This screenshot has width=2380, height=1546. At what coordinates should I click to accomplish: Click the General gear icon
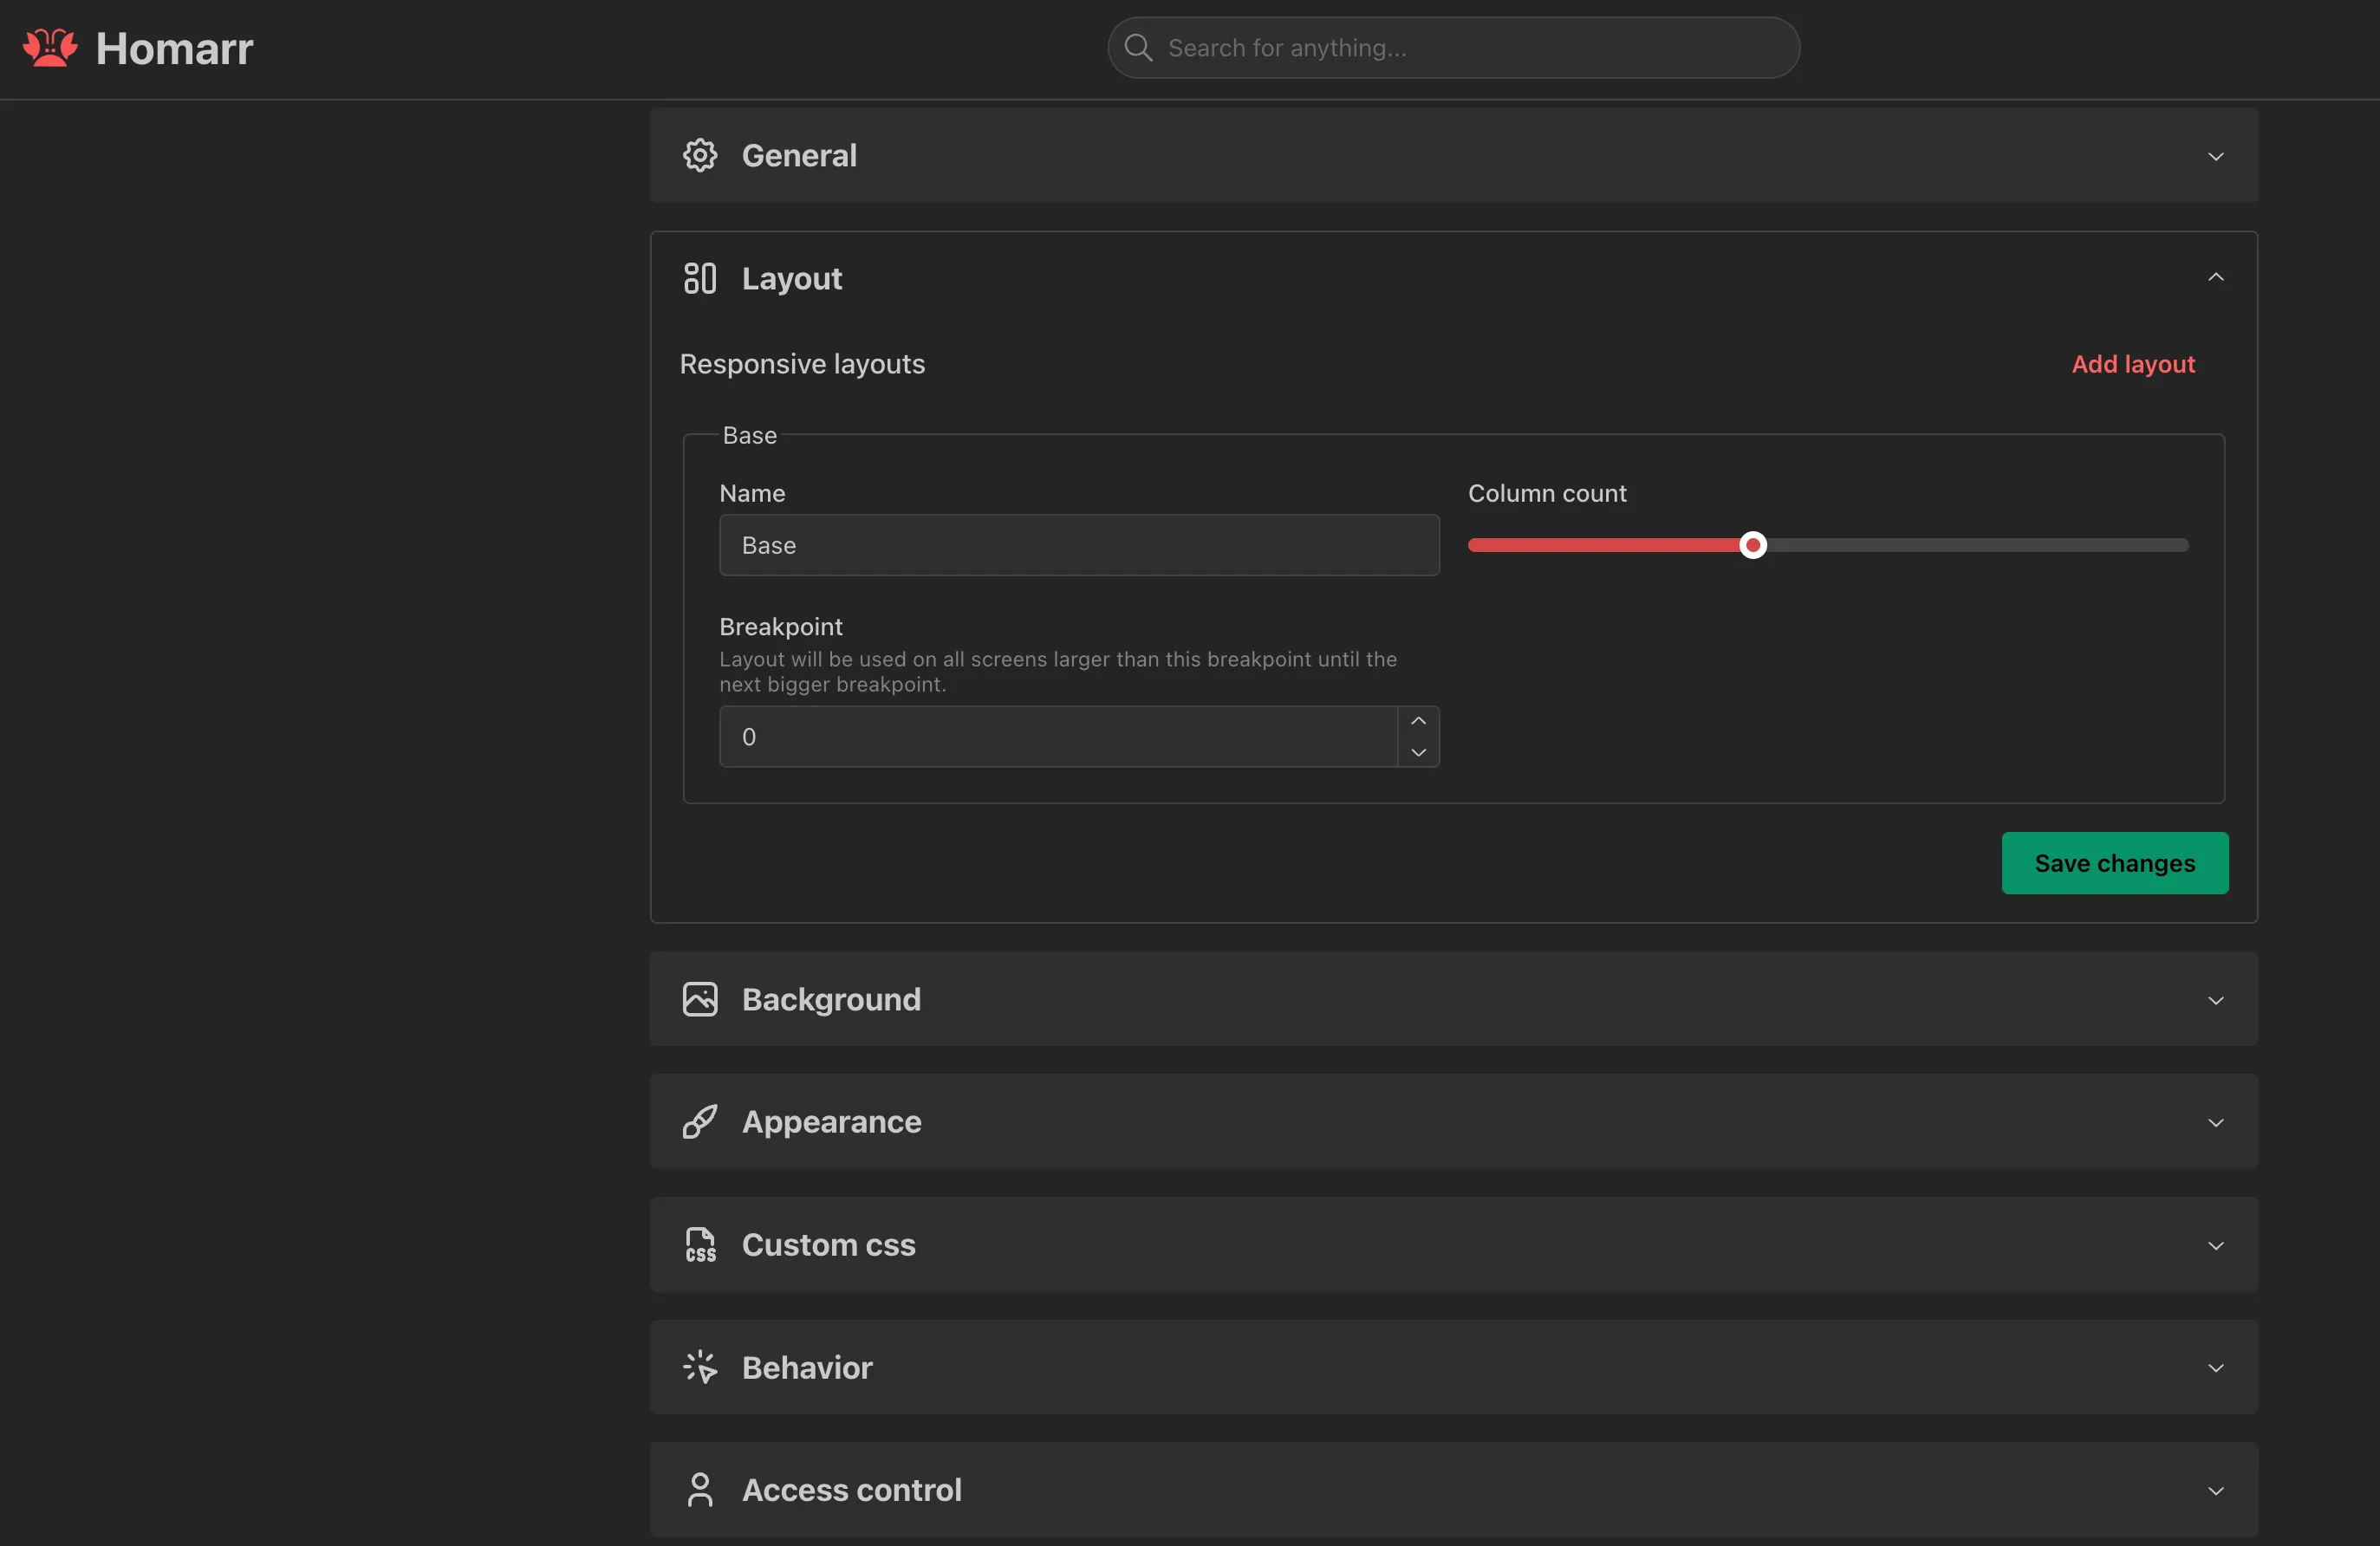(700, 155)
